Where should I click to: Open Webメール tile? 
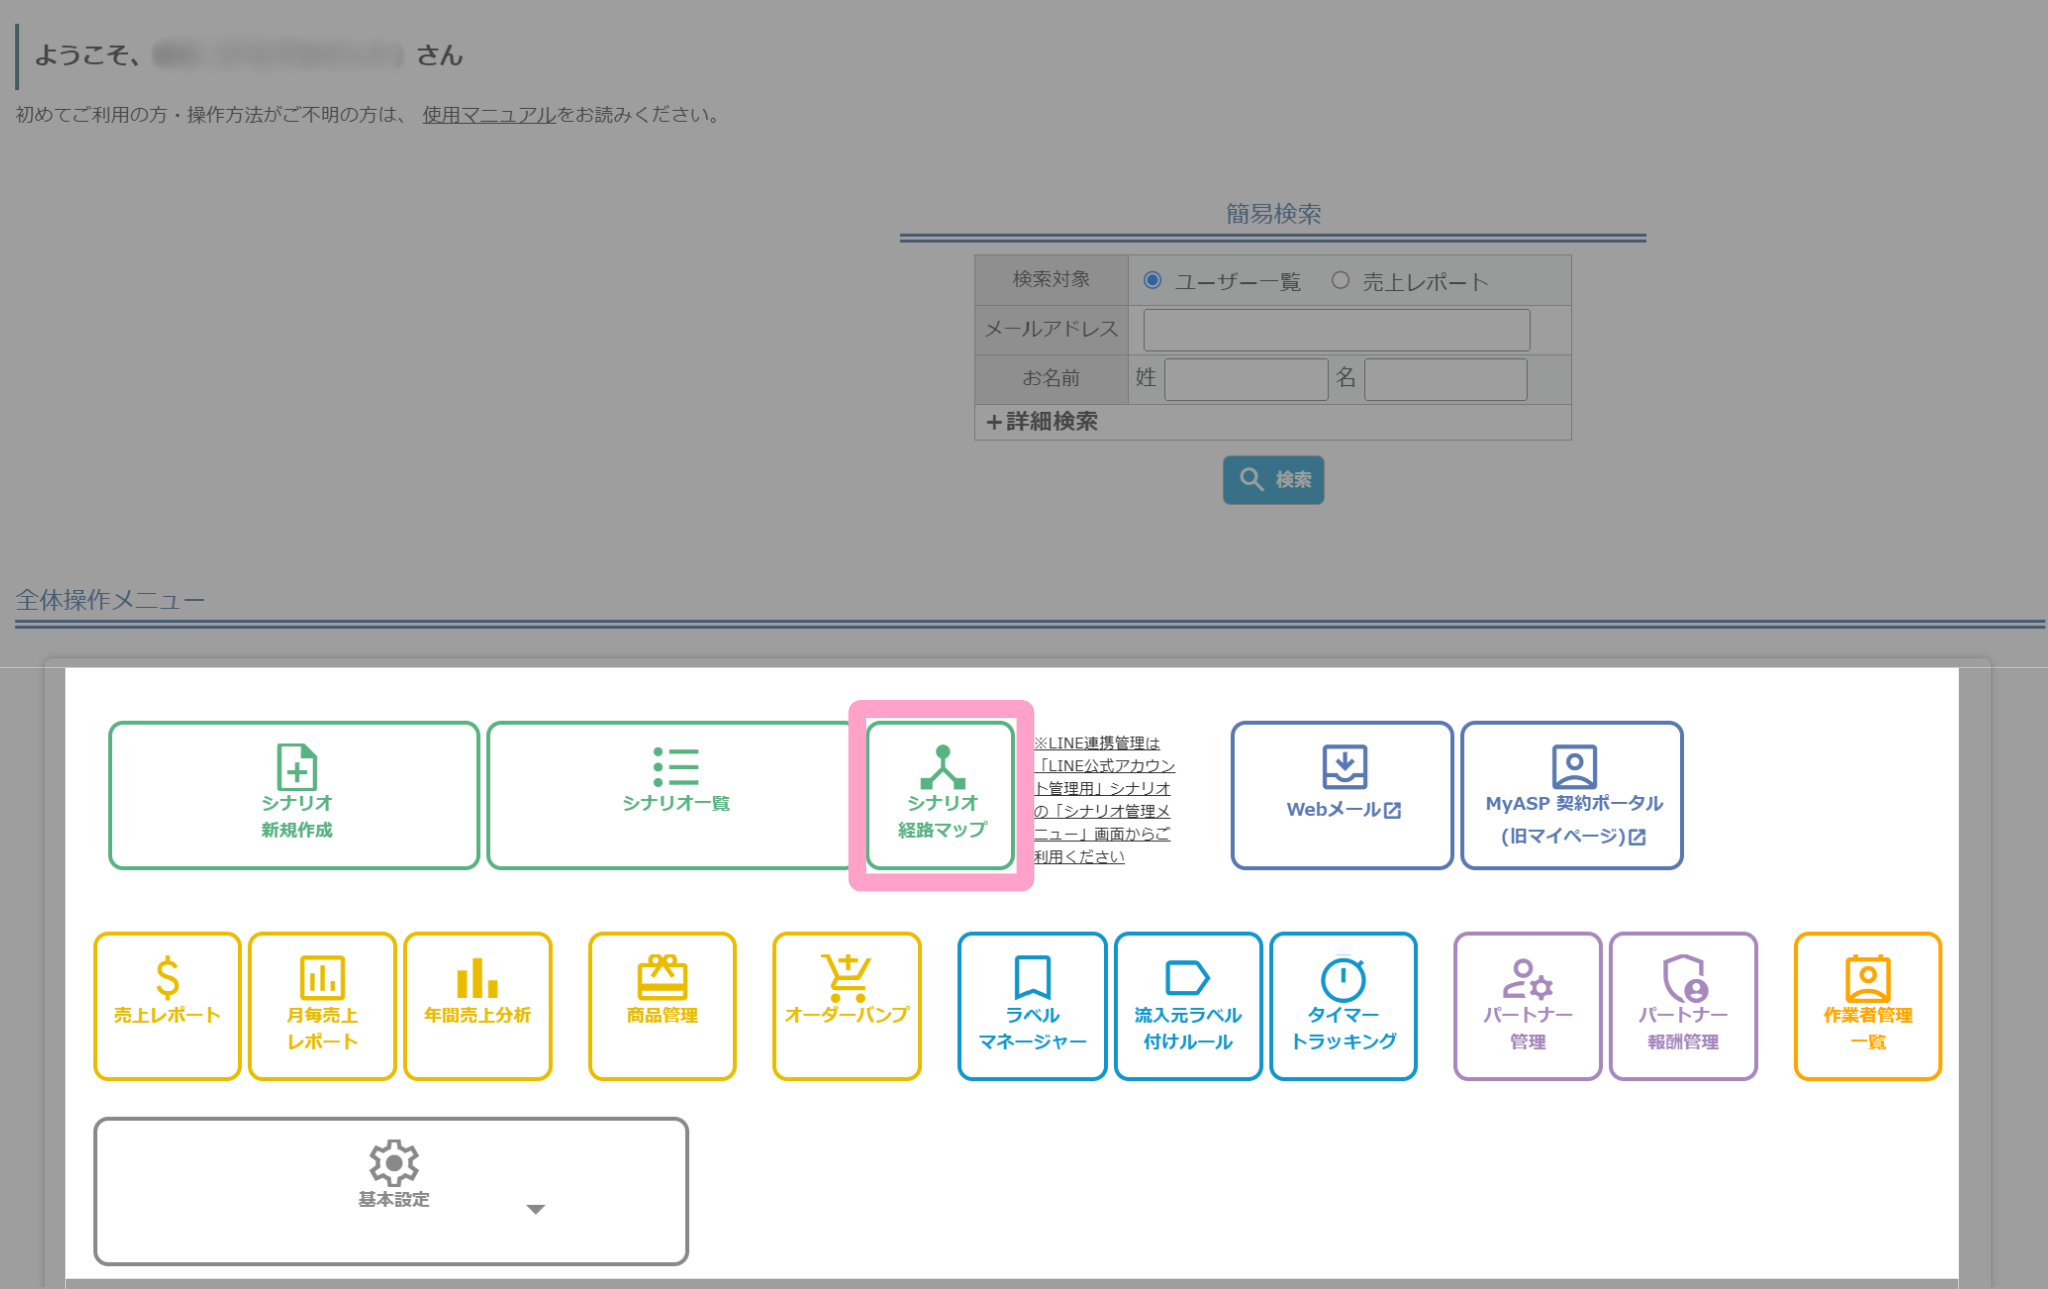tap(1342, 795)
